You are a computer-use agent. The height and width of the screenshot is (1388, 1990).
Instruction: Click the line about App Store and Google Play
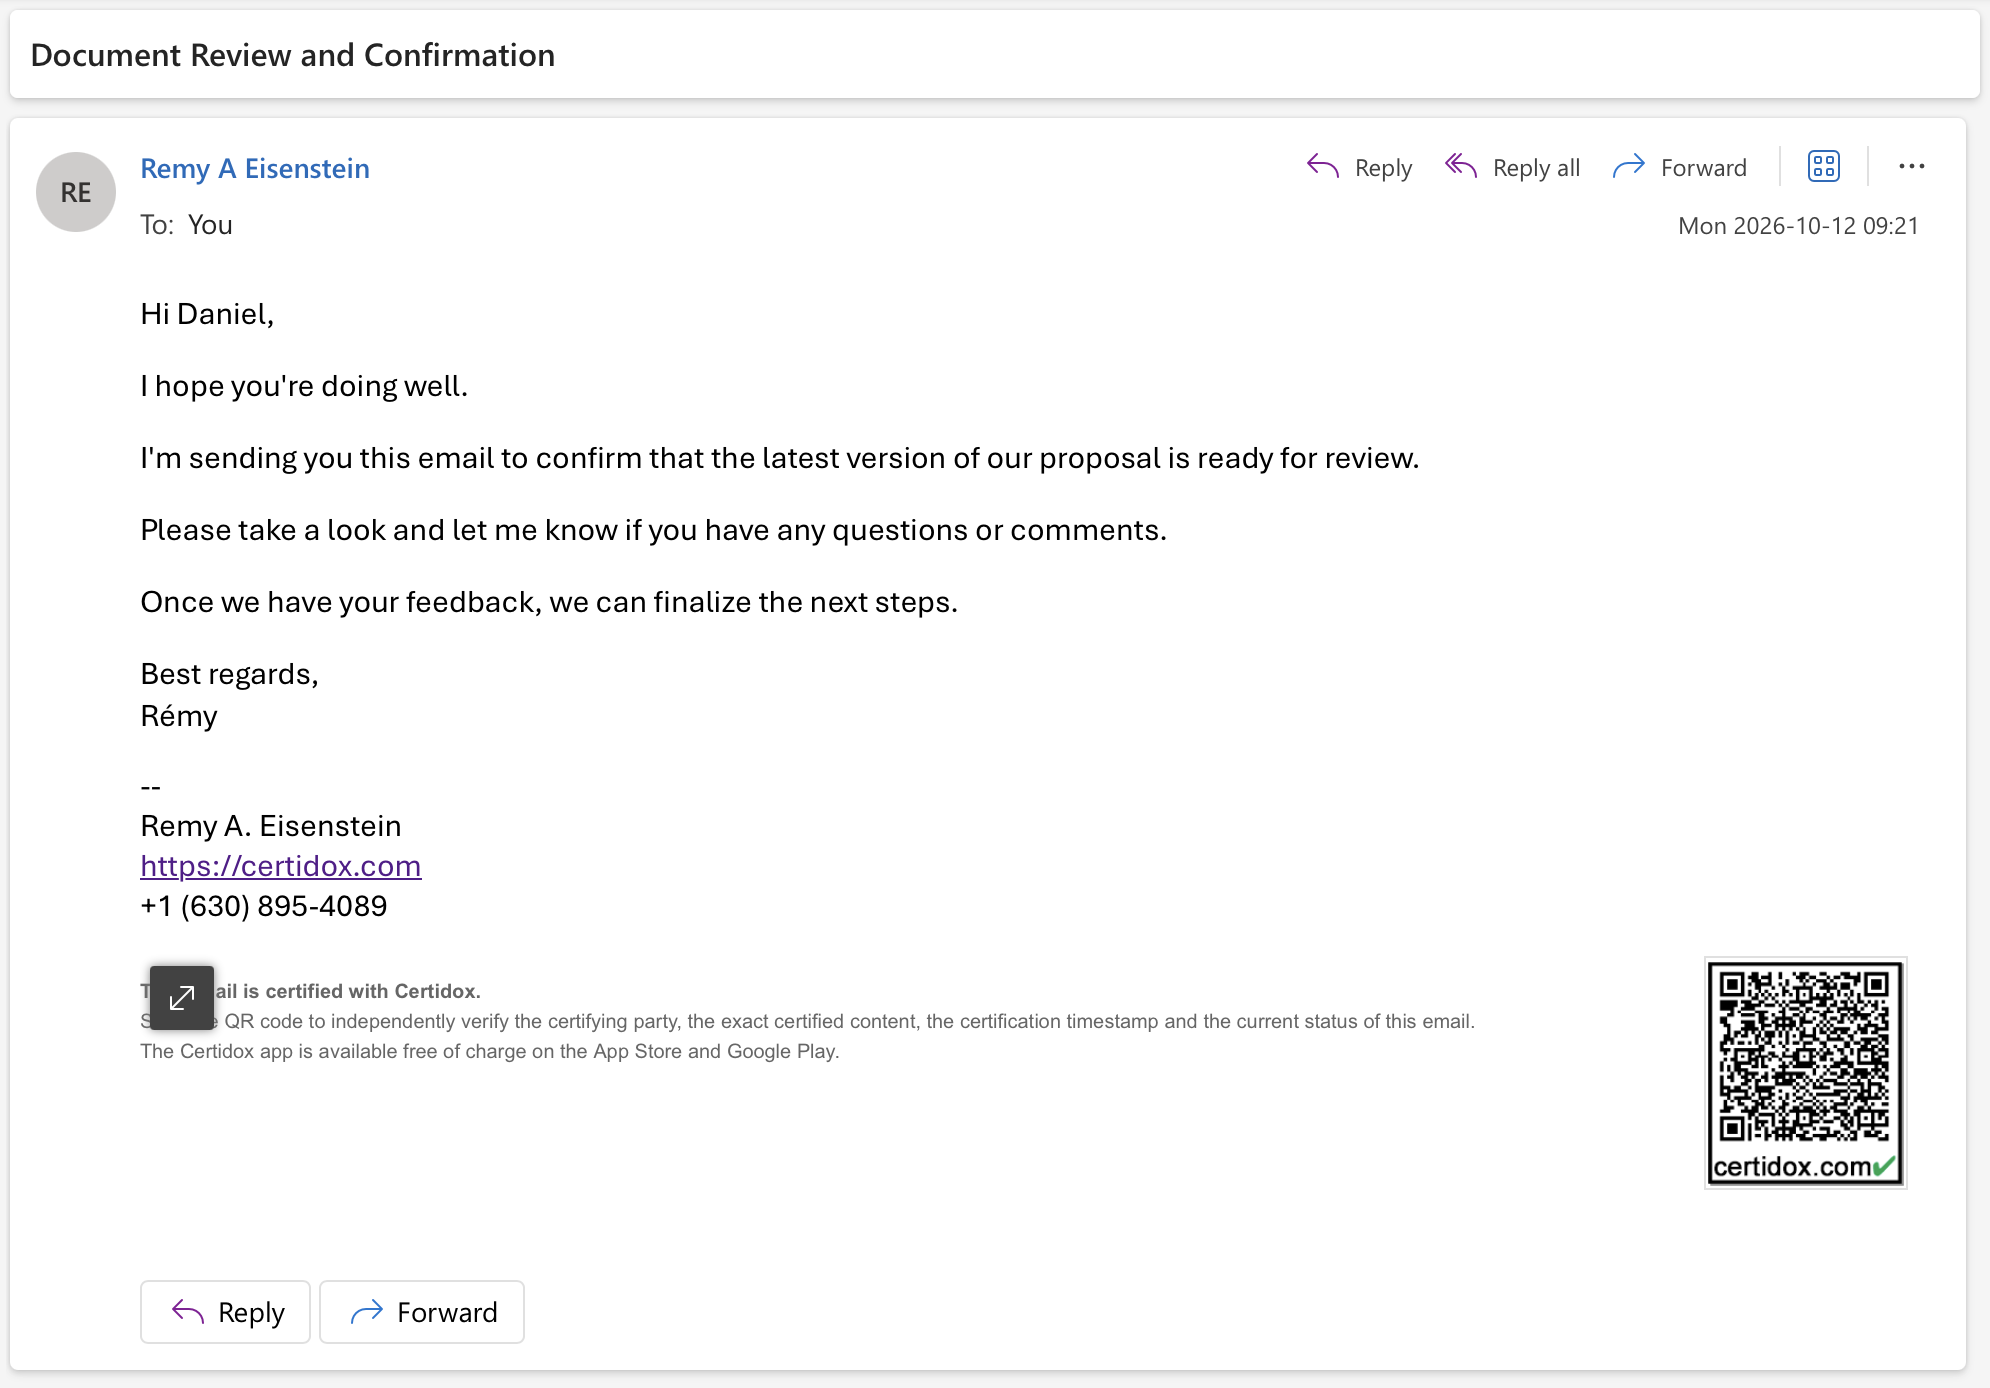(x=490, y=1051)
